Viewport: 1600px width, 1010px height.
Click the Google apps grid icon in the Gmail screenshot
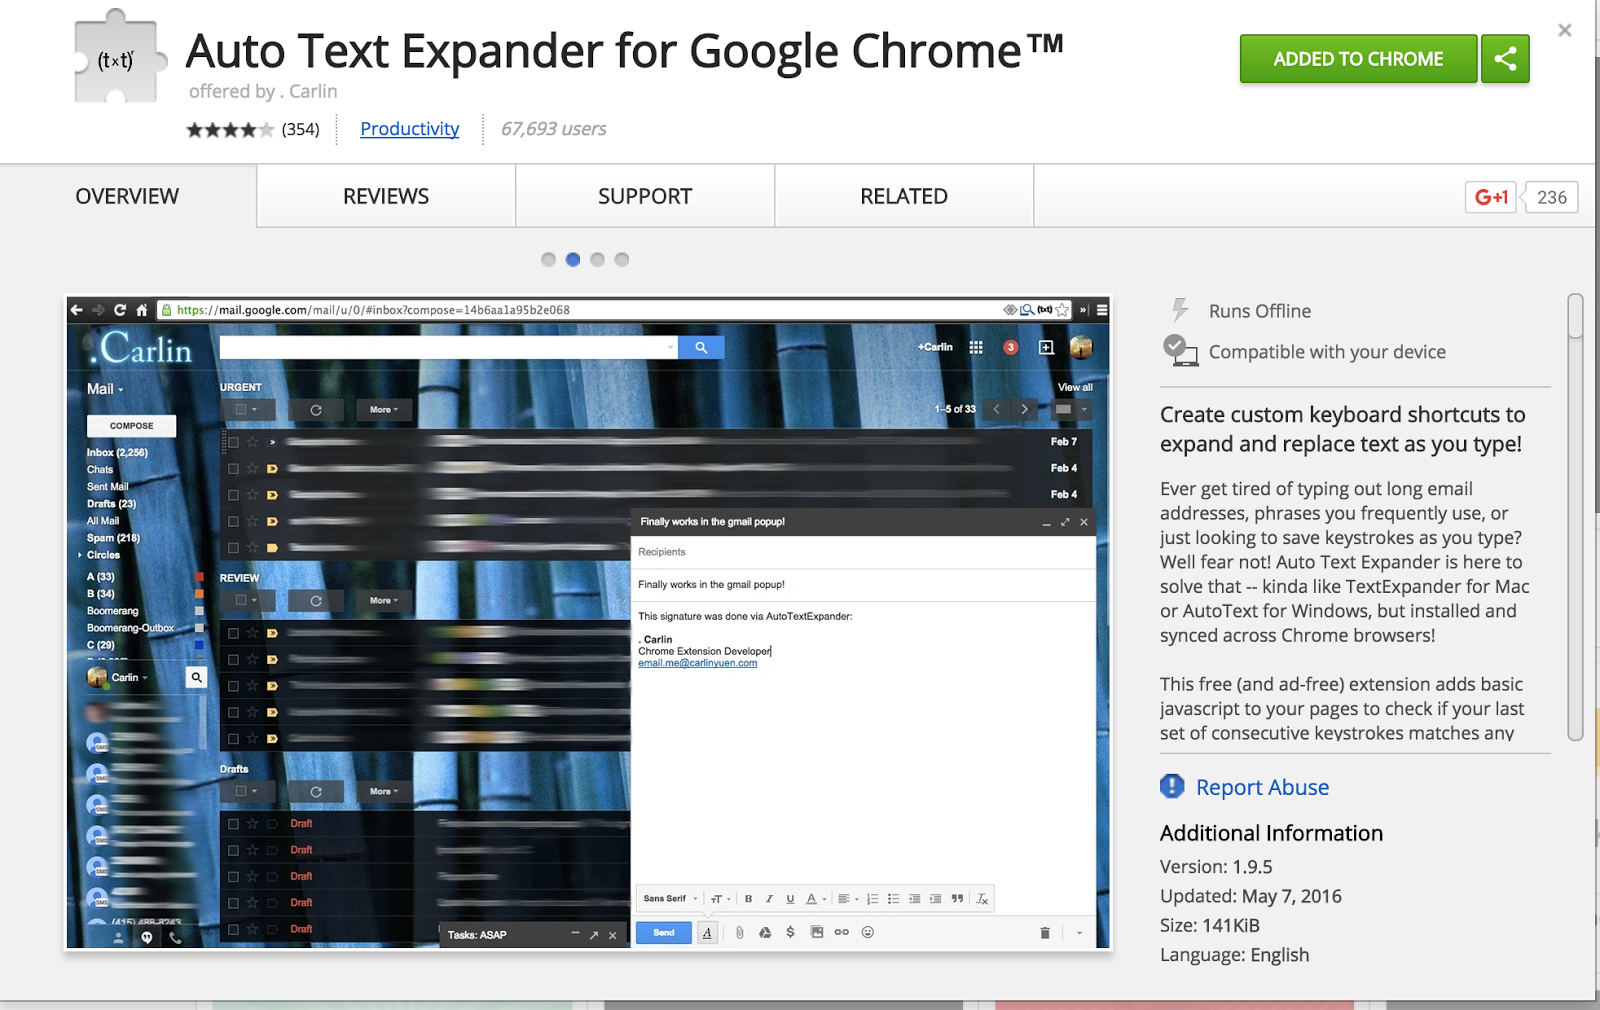pyautogui.click(x=976, y=347)
